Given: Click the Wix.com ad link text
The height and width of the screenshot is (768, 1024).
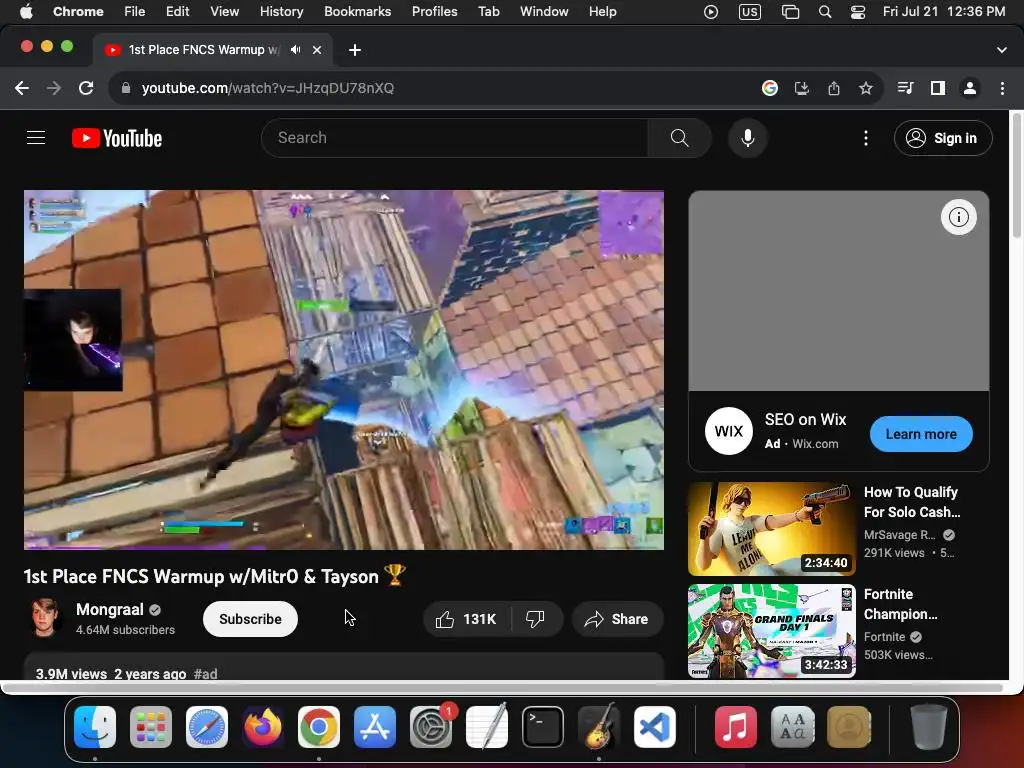Looking at the screenshot, I should pos(815,443).
